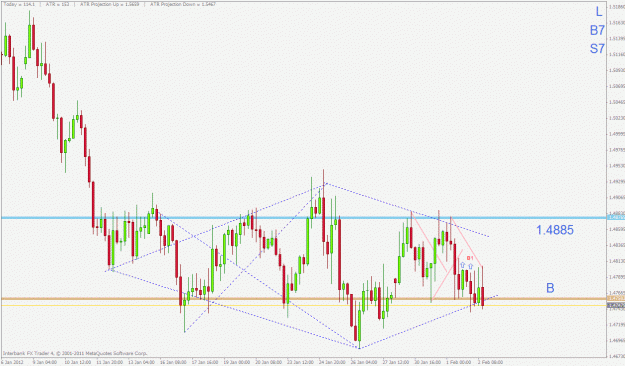Image resolution: width=625 pixels, height=366 pixels.
Task: Click the "1.4885" price label on chart
Action: [x=554, y=230]
